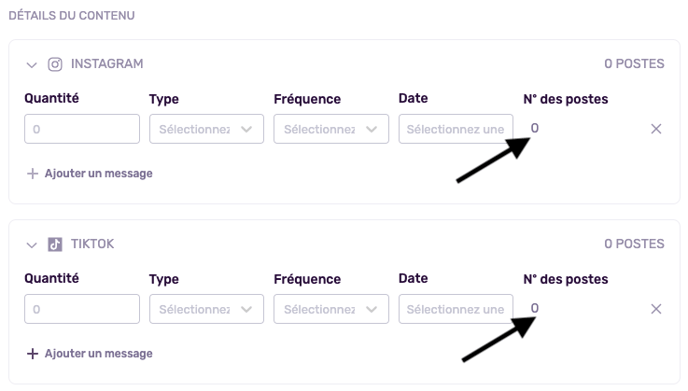
Task: Remove the Instagram post row
Action: pyautogui.click(x=656, y=129)
